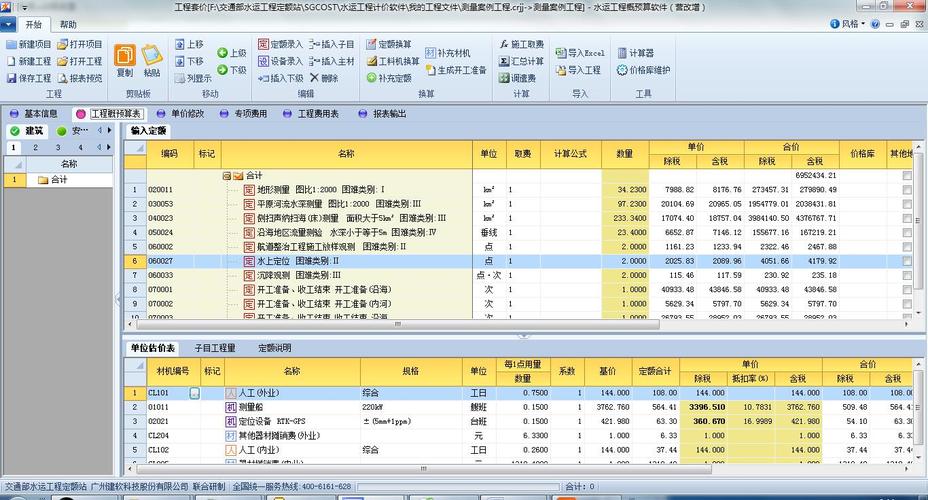Open 定额换算 quota conversion
Image resolution: width=928 pixels, height=500 pixels.
click(371, 44)
